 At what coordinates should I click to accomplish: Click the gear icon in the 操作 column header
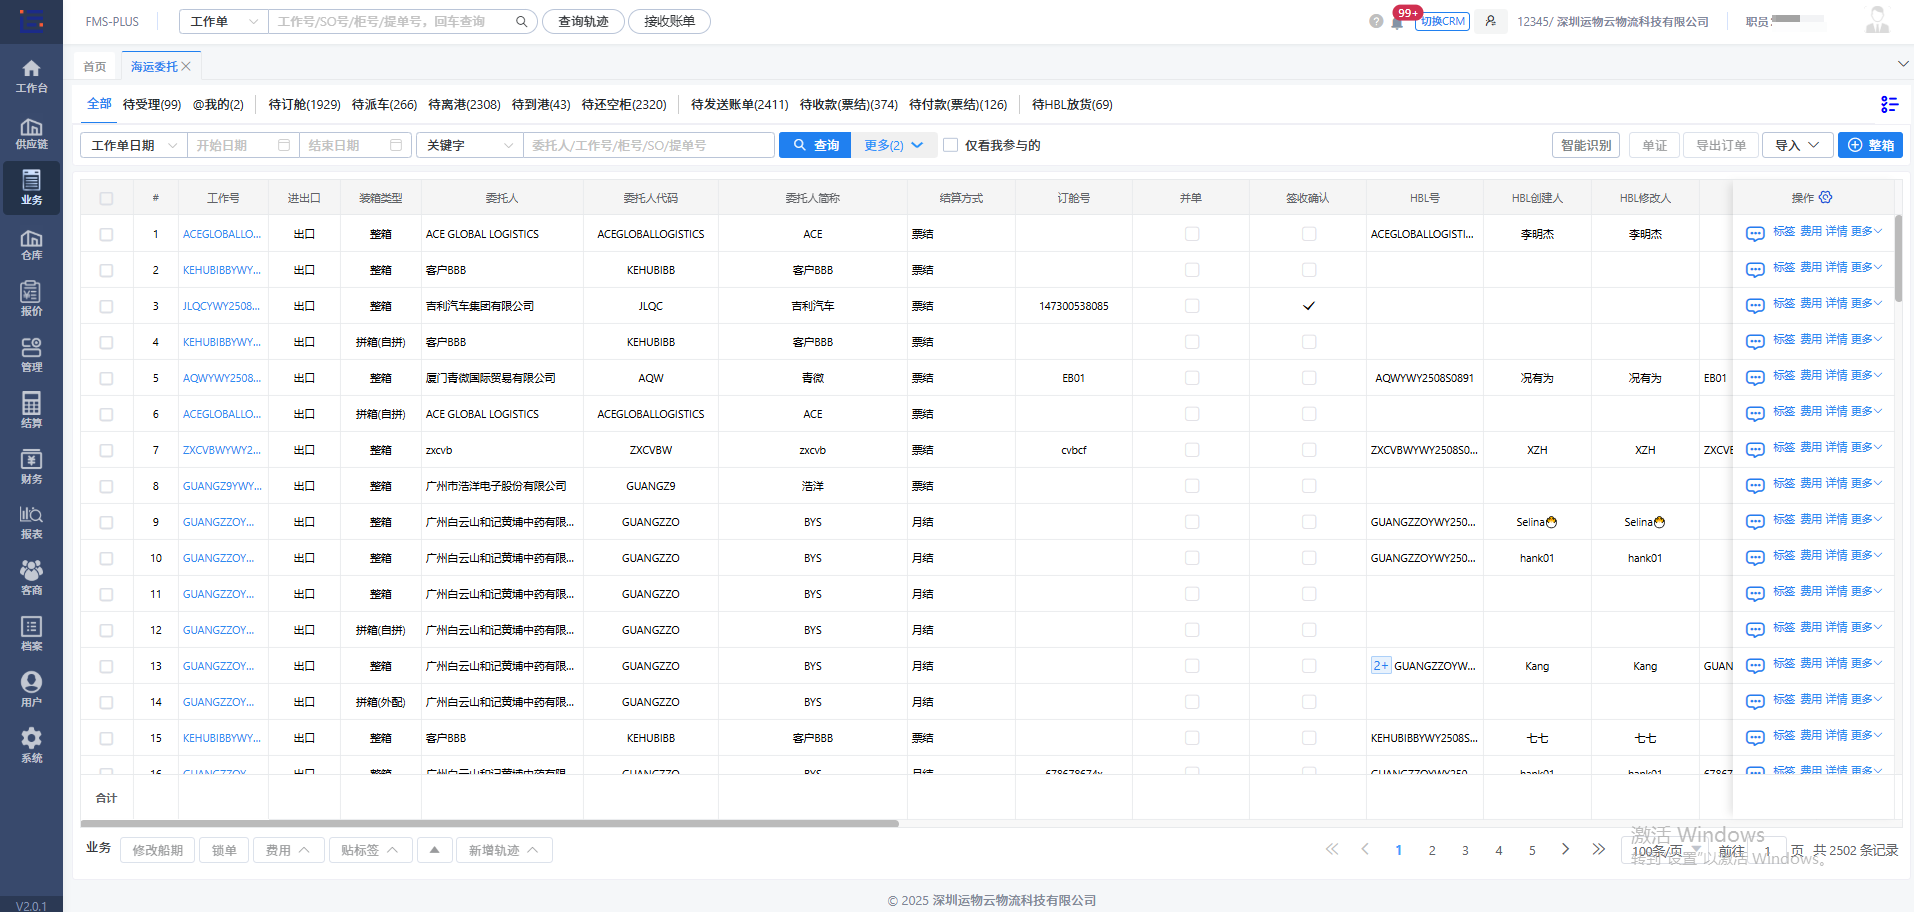[1826, 197]
